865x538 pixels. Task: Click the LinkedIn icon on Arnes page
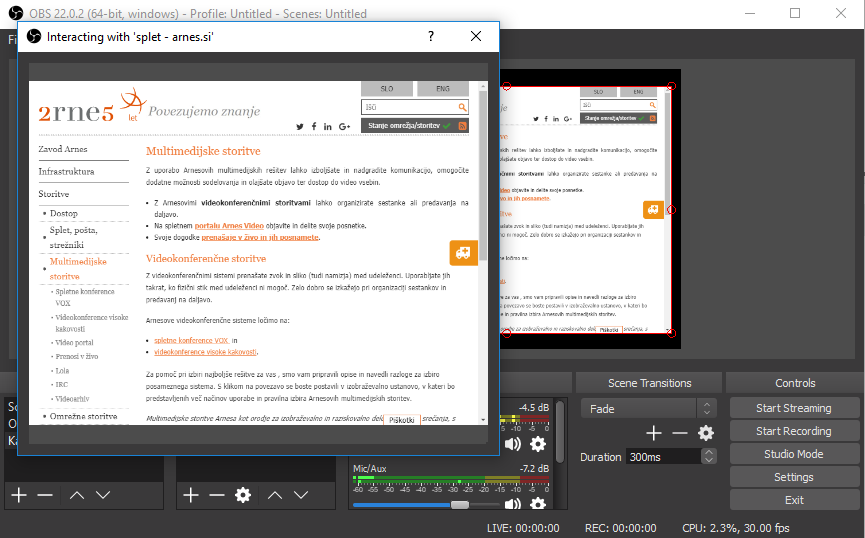point(328,126)
